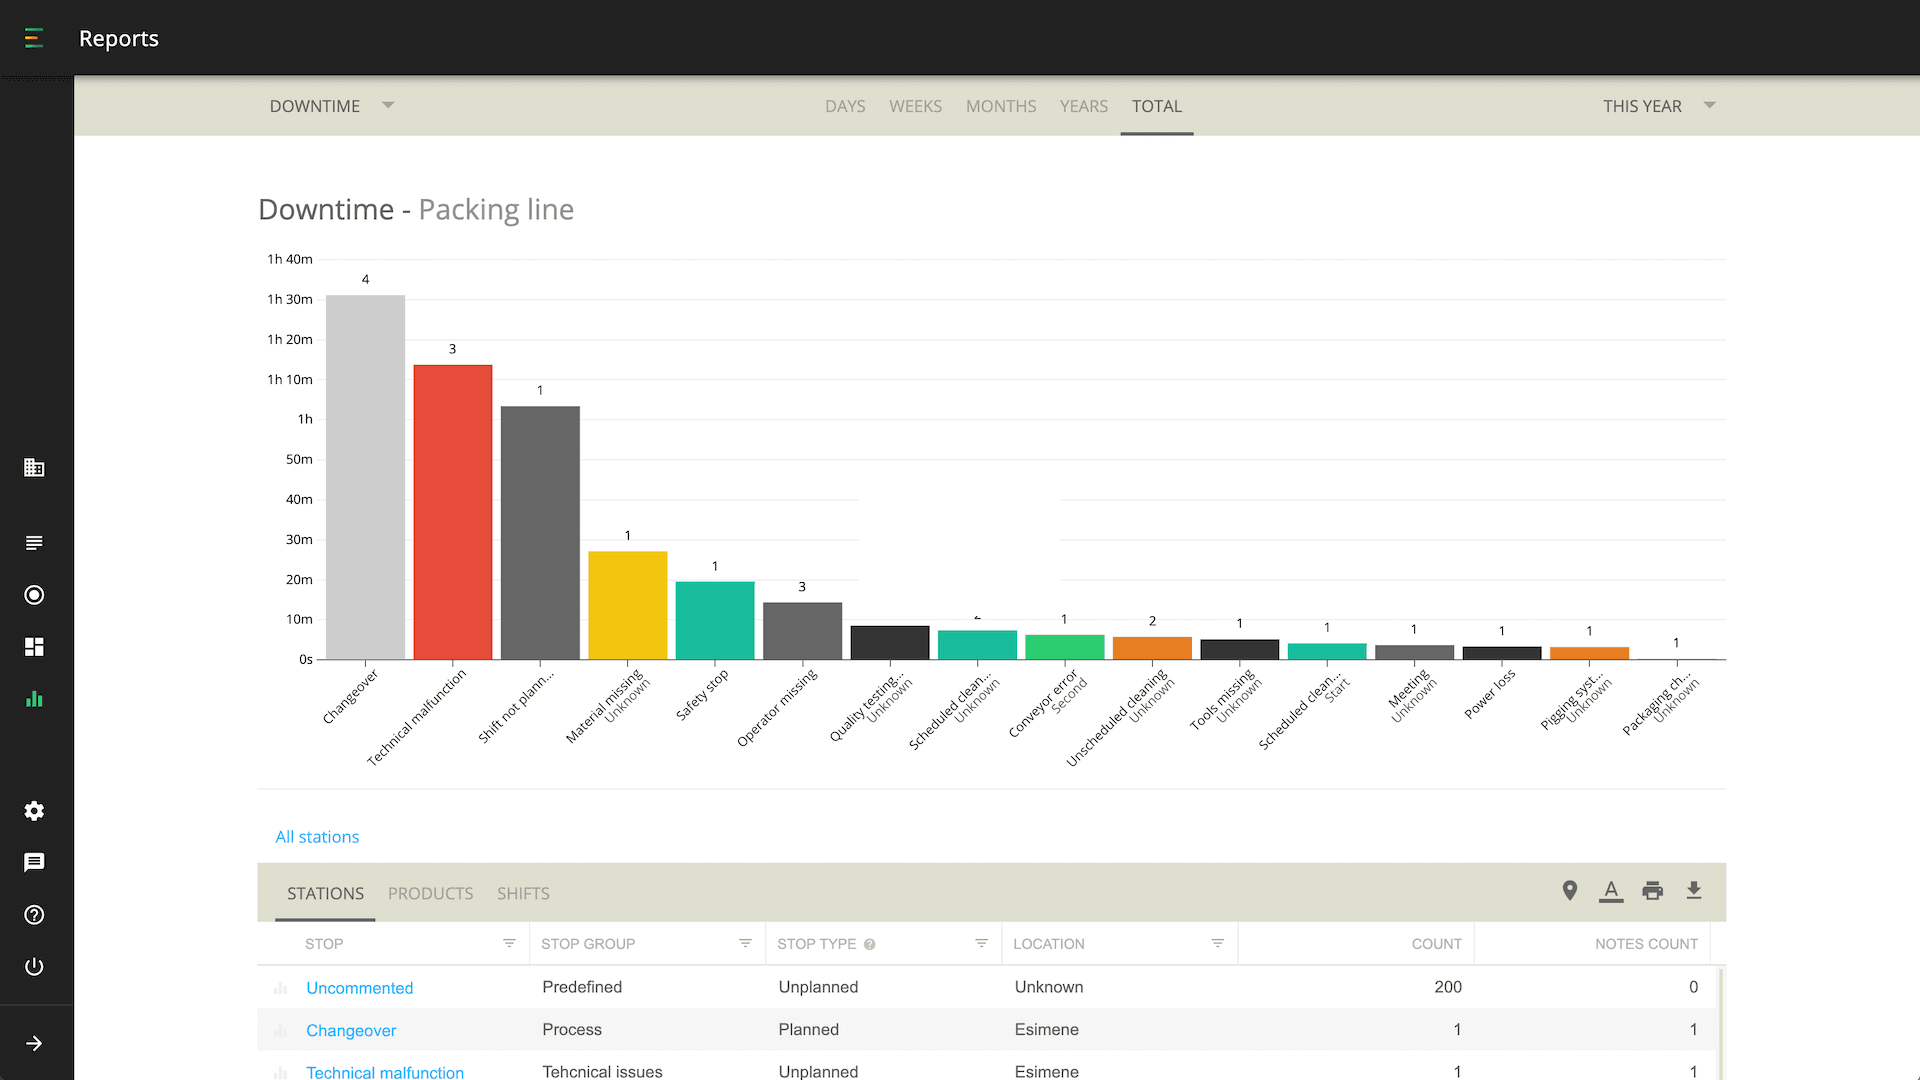Viewport: 1920px width, 1080px height.
Task: Select the green Reports bar chart icon
Action: coord(34,699)
